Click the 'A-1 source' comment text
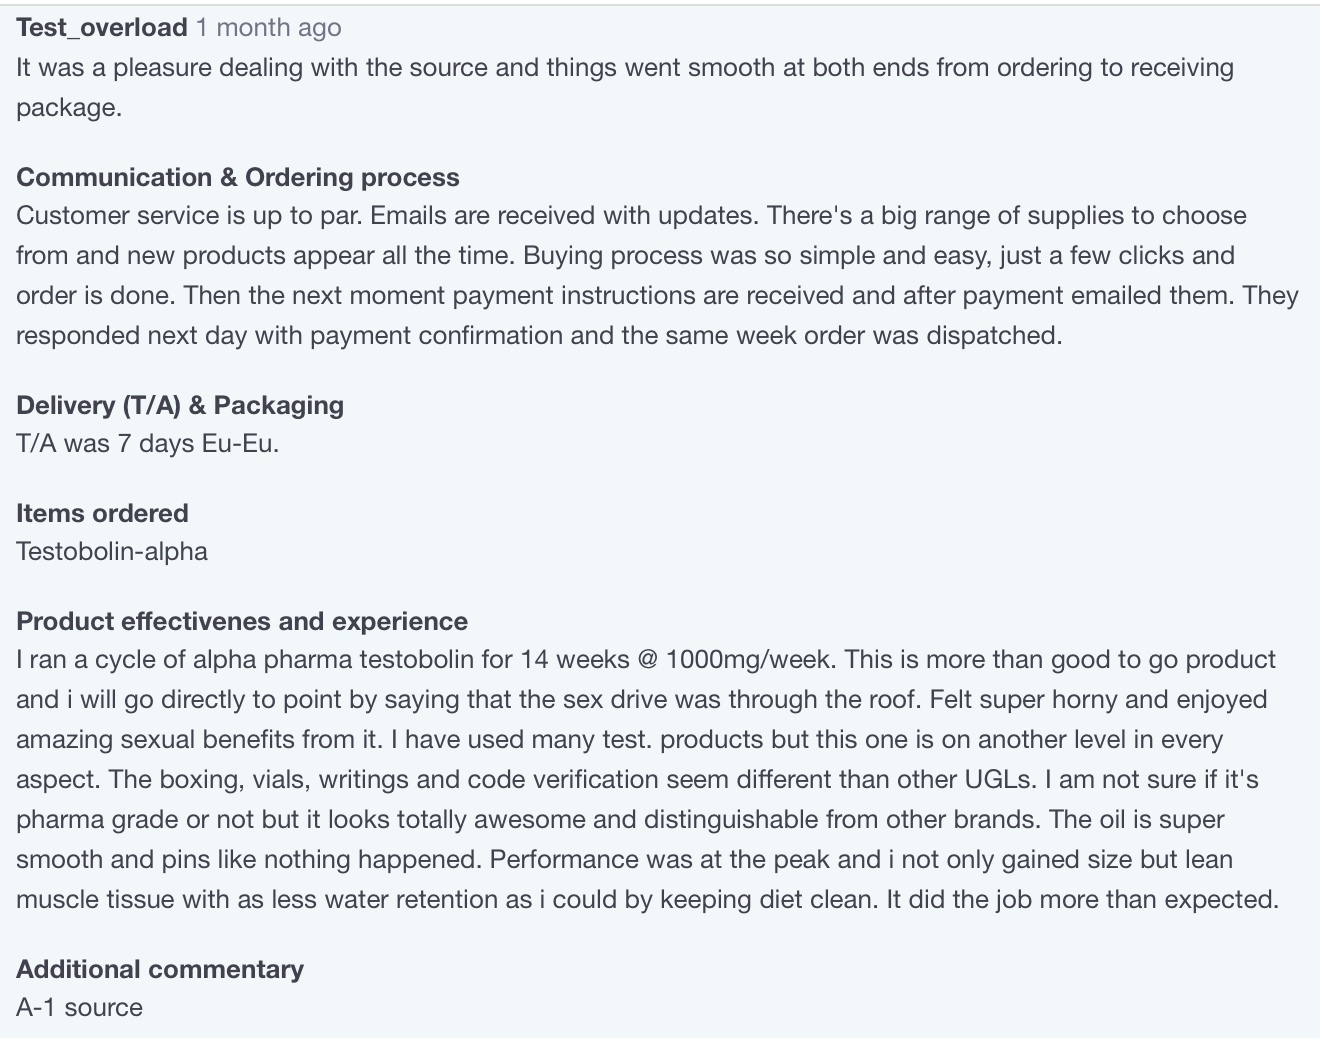Image resolution: width=1320 pixels, height=1038 pixels. pyautogui.click(x=79, y=1007)
